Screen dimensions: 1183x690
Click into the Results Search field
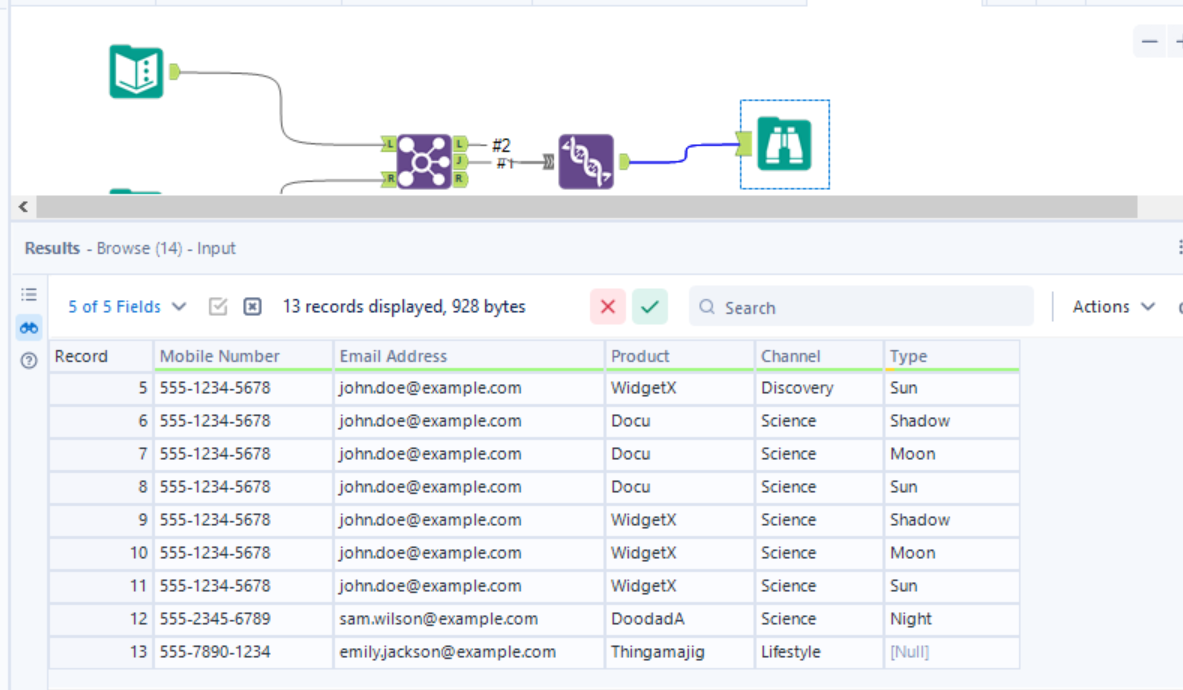pyautogui.click(x=870, y=307)
